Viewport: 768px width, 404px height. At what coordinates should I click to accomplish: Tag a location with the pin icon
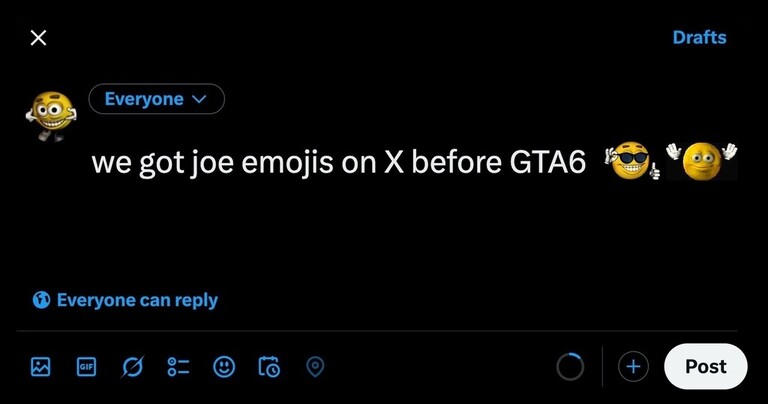(x=315, y=367)
